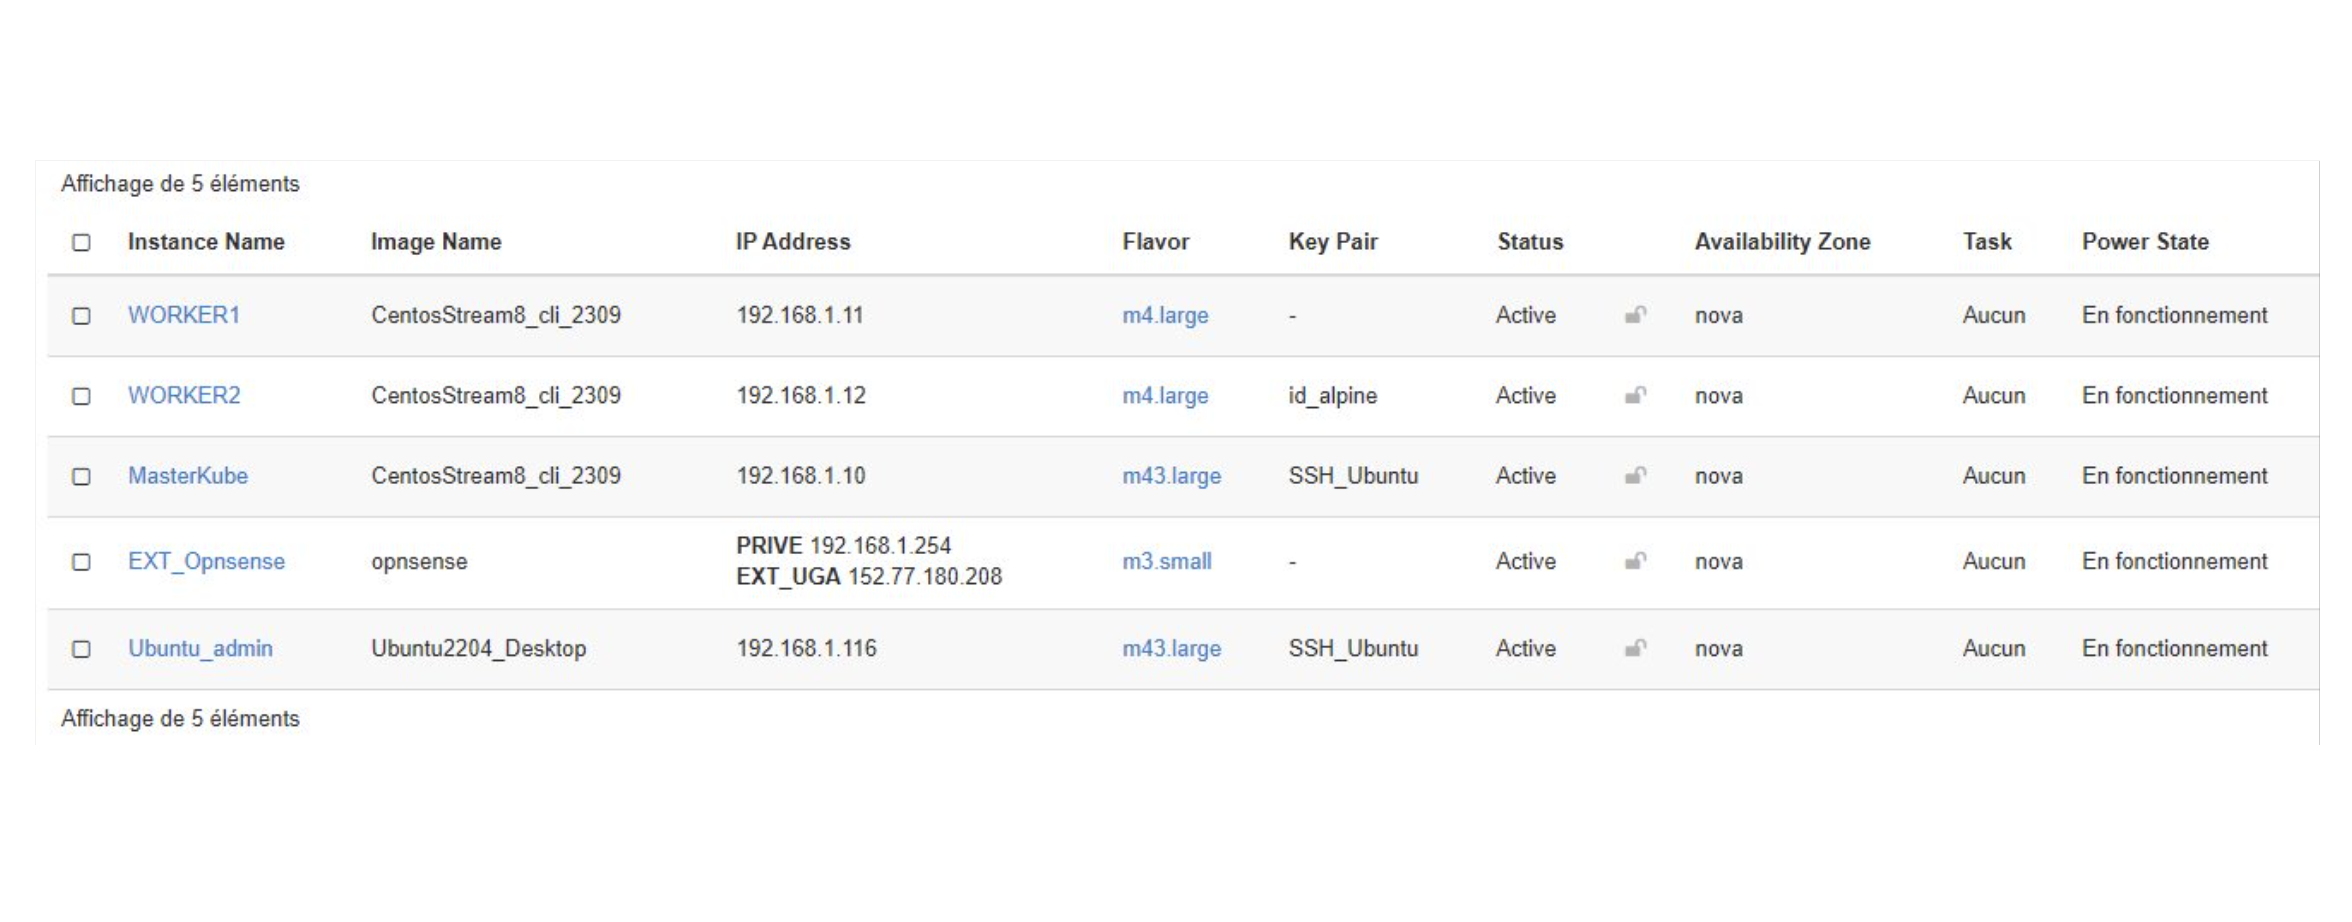Click m43.large flavor on Ubuntu_admin row
The height and width of the screenshot is (922, 2352).
coord(1172,648)
